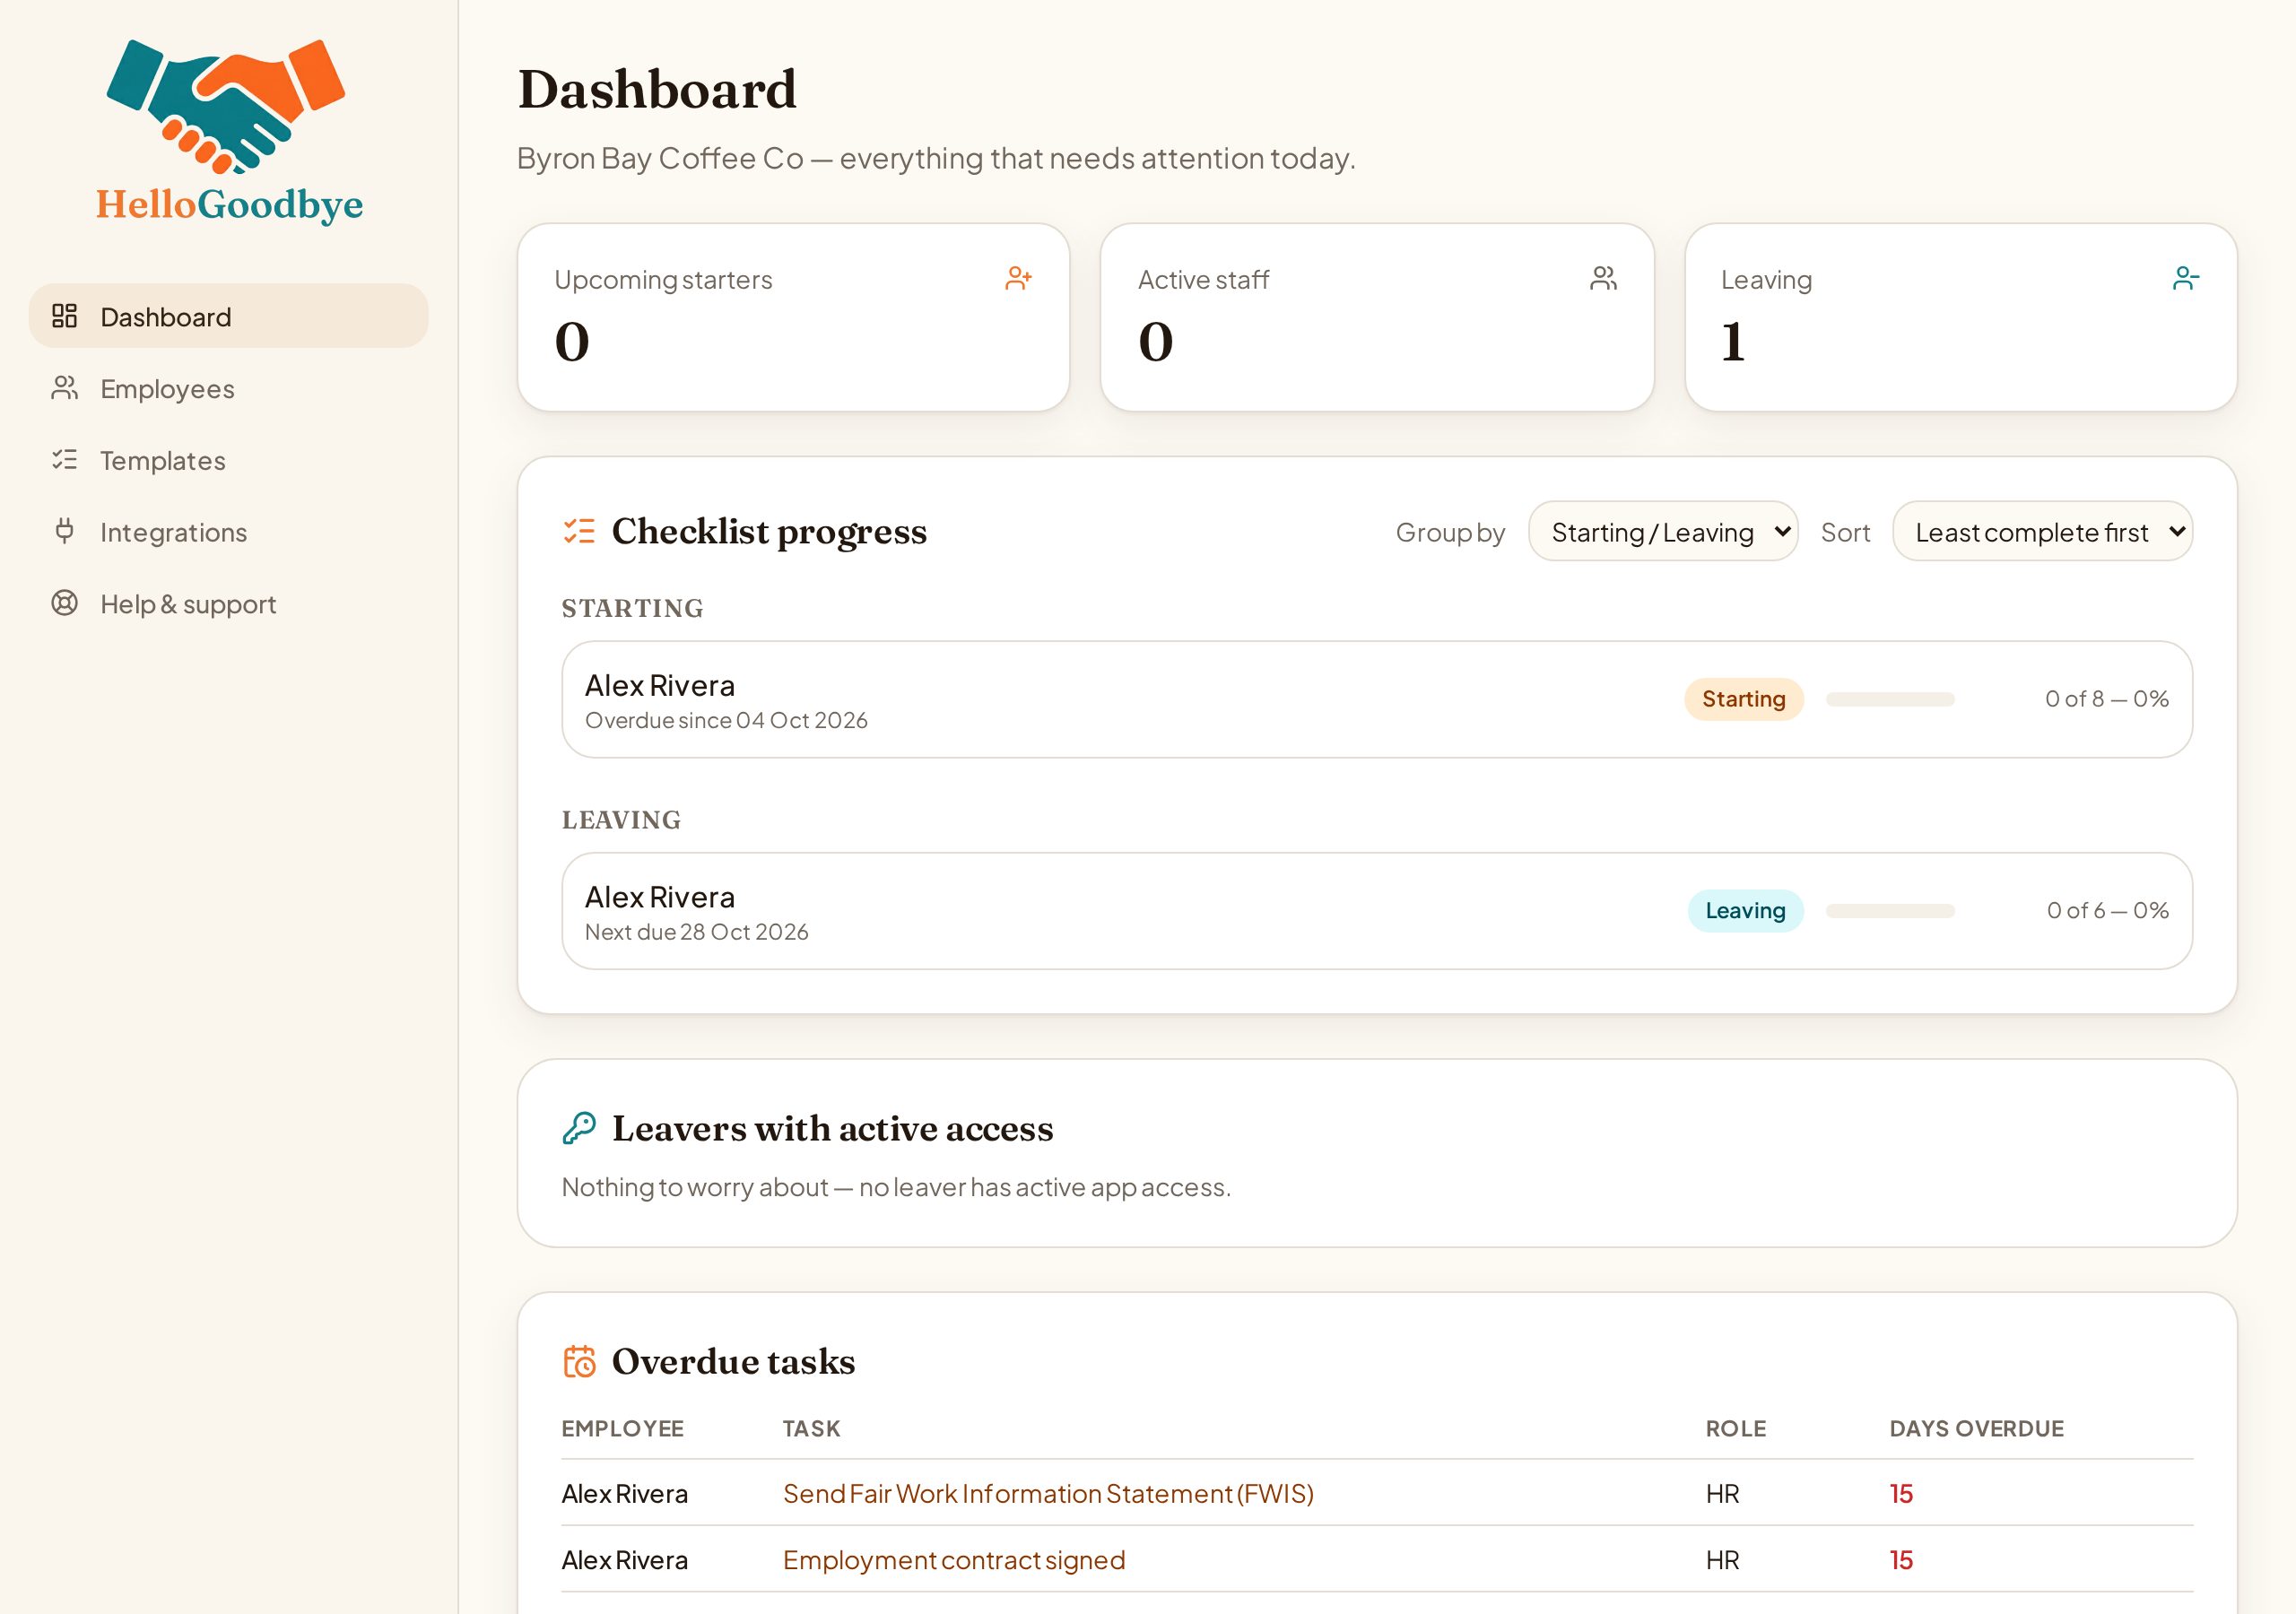Open the Sort Least complete first dropdown
The width and height of the screenshot is (2296, 1614).
2043,532
